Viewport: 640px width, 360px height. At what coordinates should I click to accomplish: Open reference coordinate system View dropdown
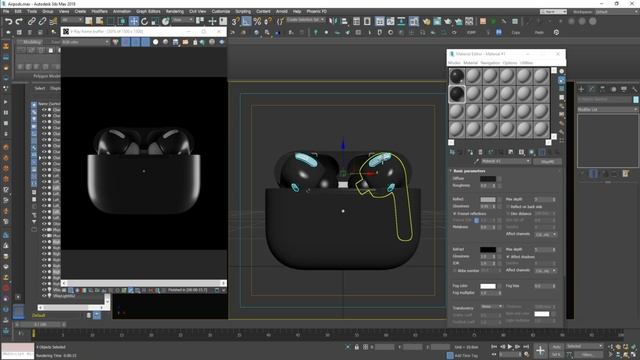point(182,20)
